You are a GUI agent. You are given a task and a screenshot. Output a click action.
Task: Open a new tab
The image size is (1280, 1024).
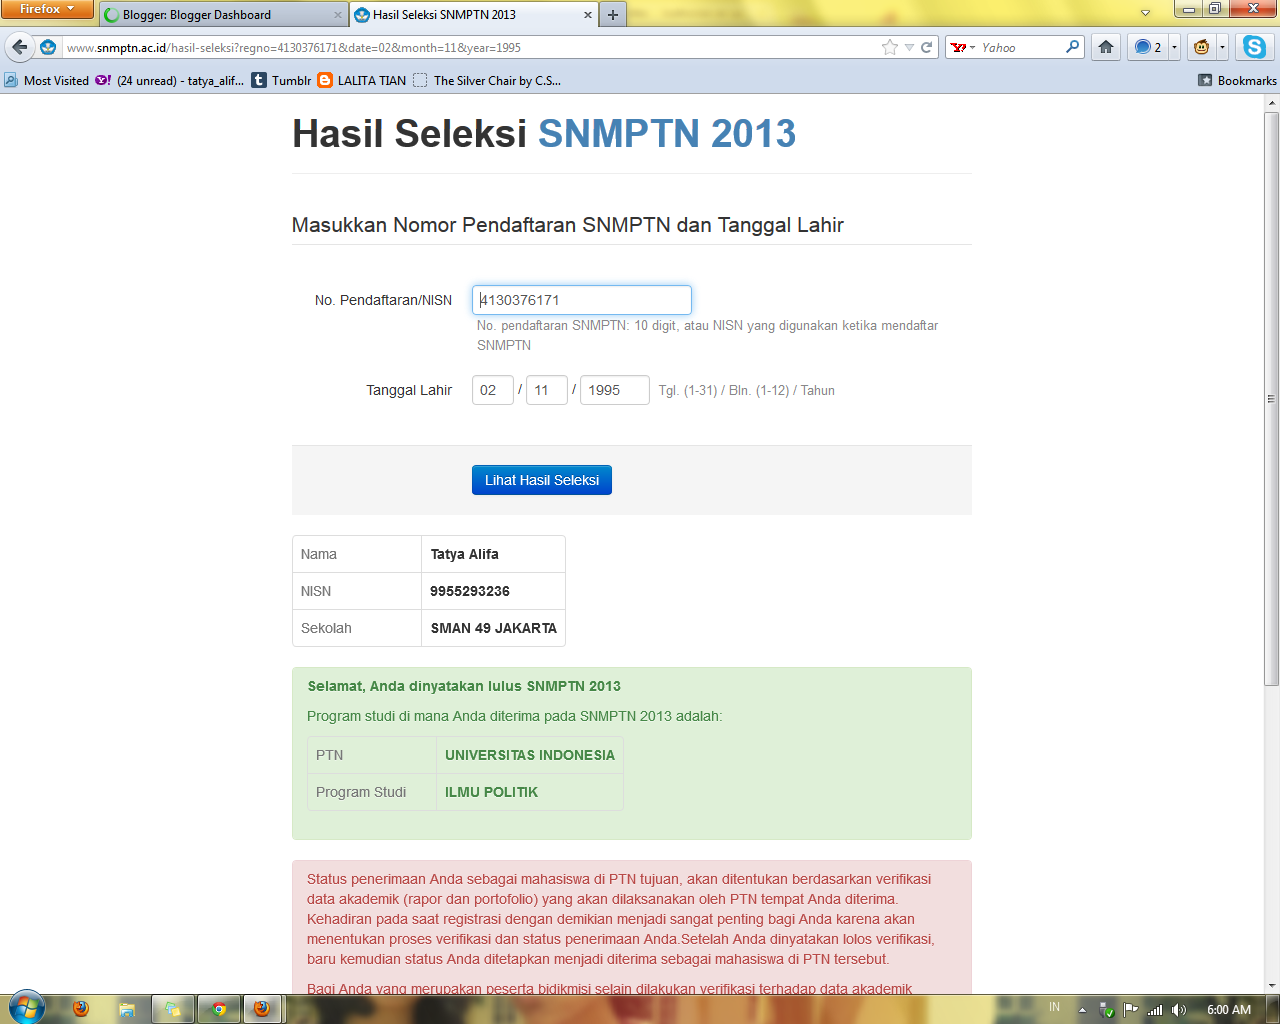click(613, 15)
